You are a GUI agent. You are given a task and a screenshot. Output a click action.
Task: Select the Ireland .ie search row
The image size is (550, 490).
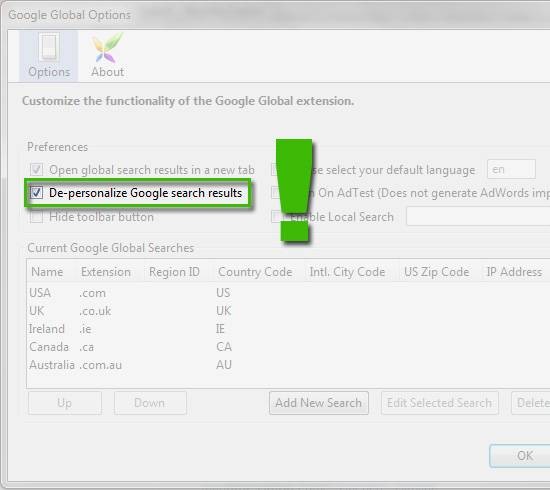tap(288, 329)
